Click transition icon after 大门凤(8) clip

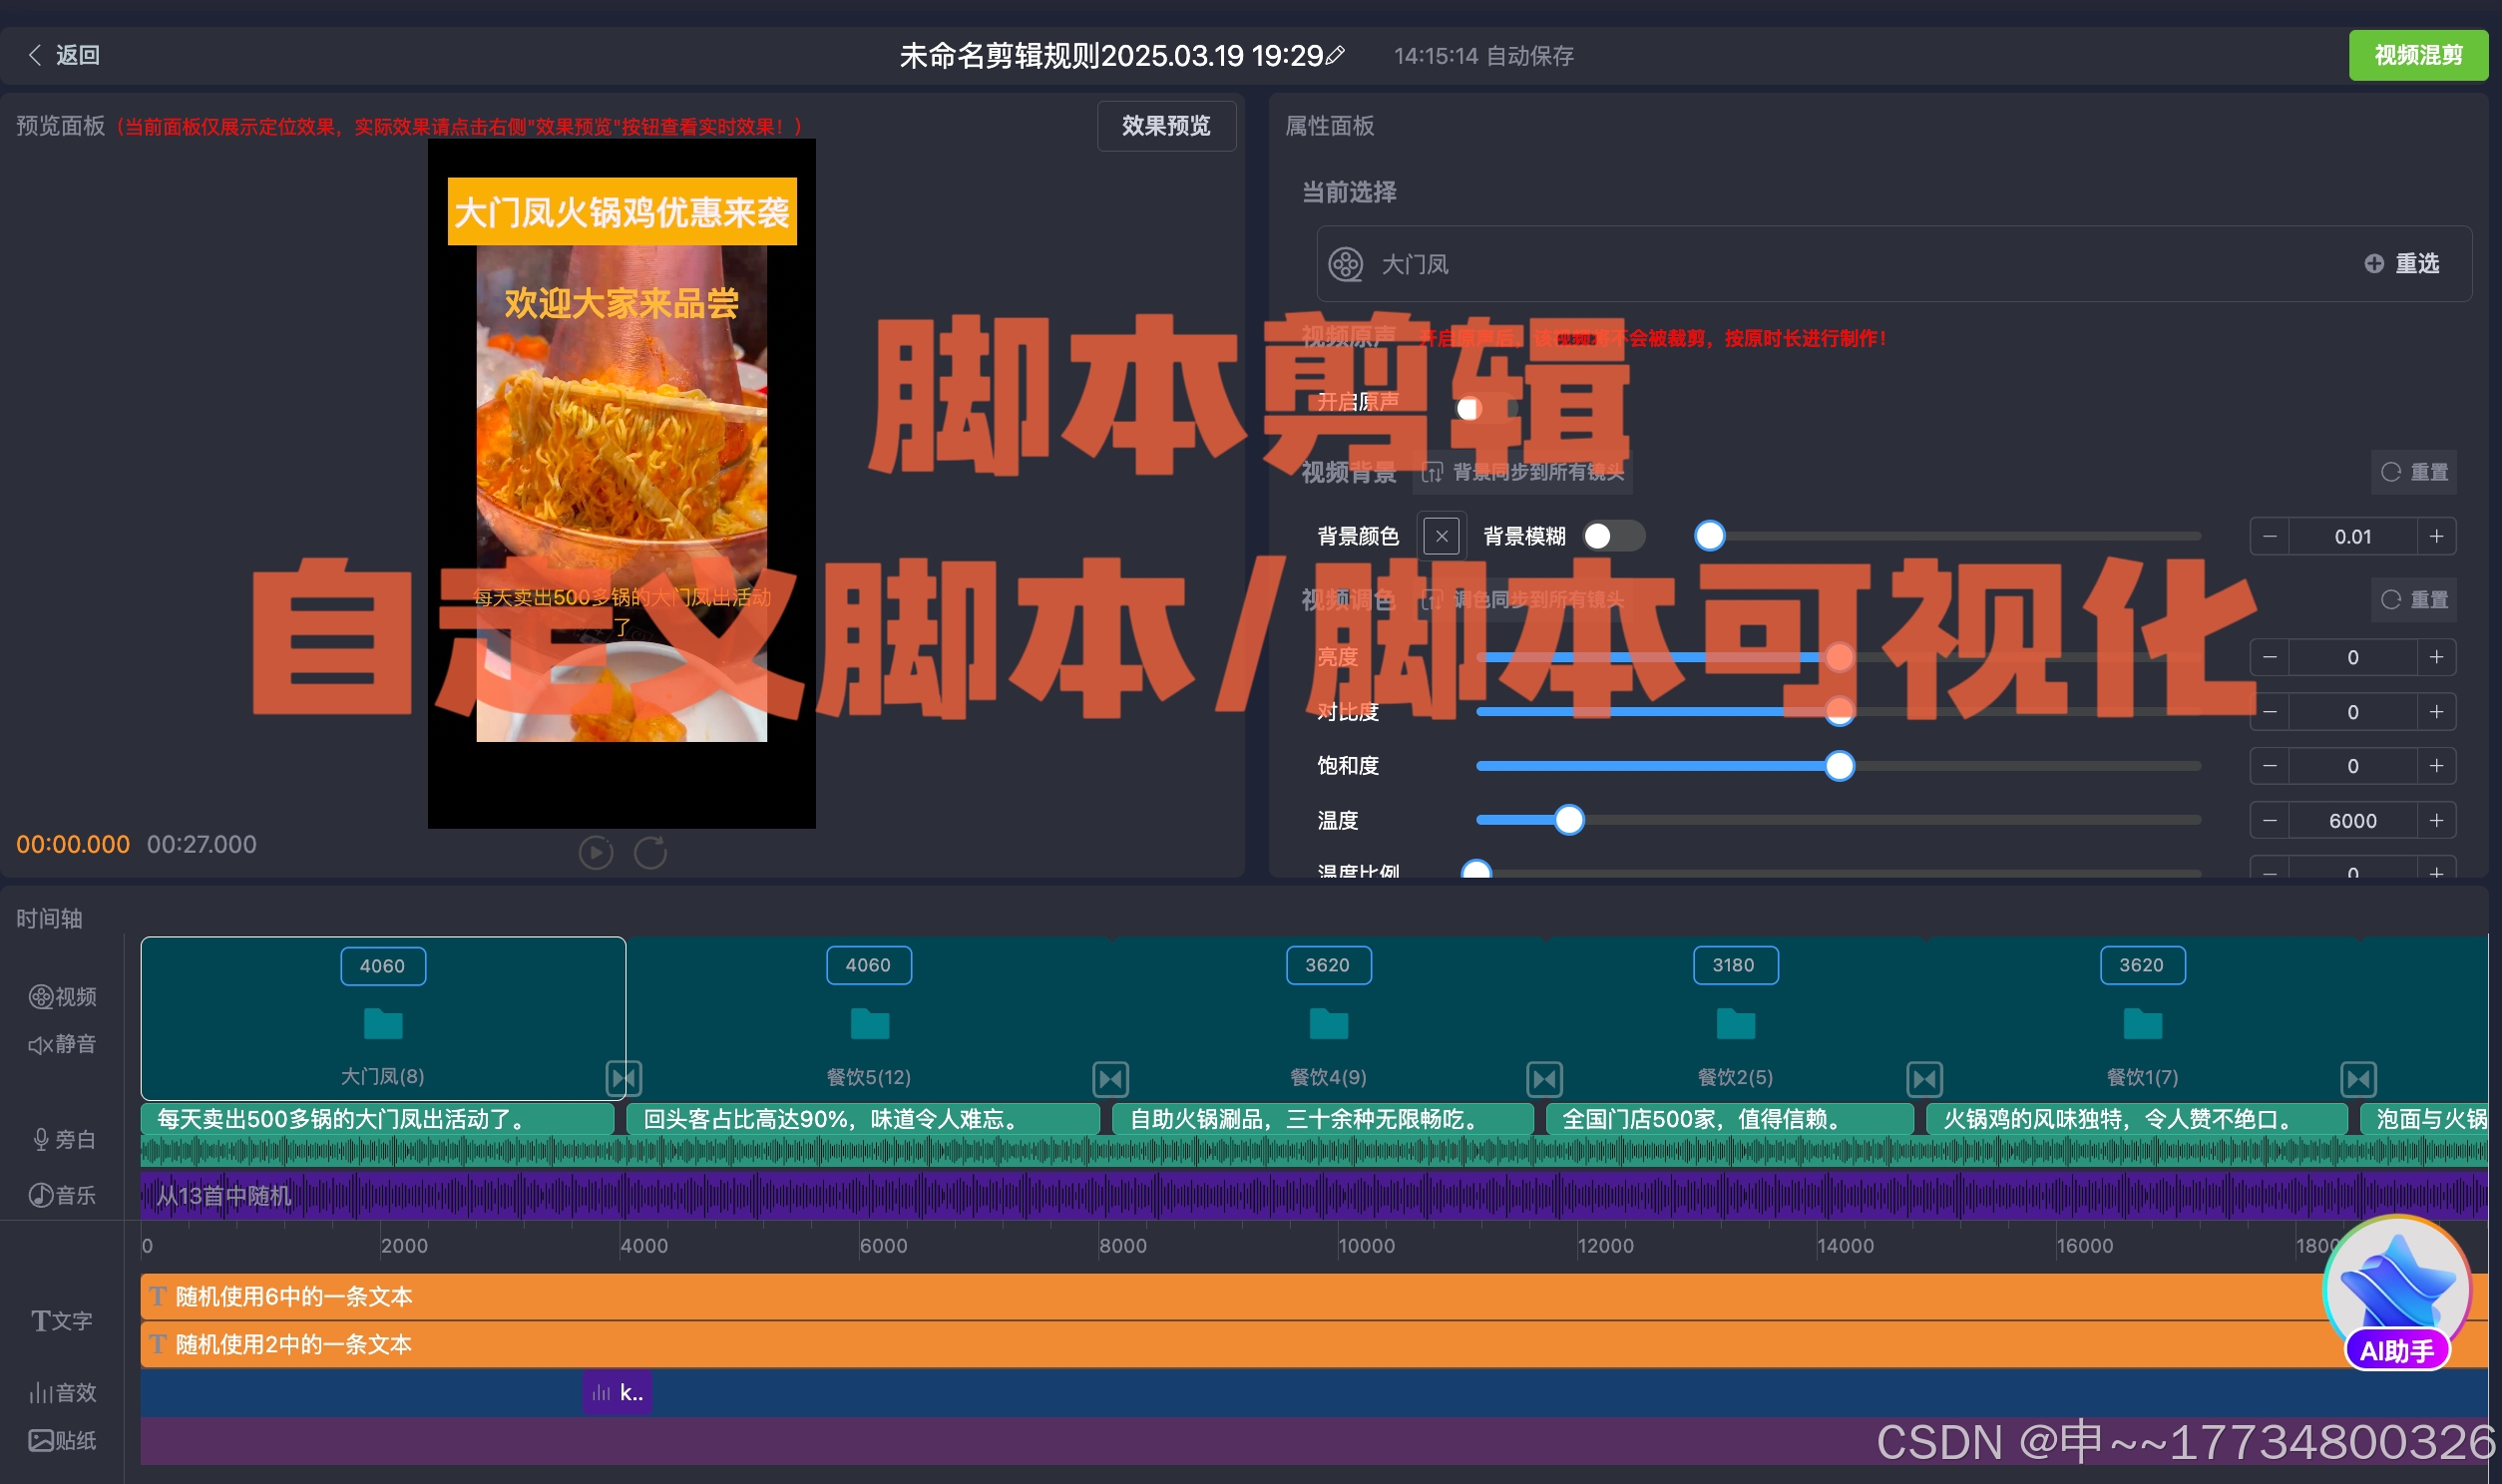[623, 1078]
